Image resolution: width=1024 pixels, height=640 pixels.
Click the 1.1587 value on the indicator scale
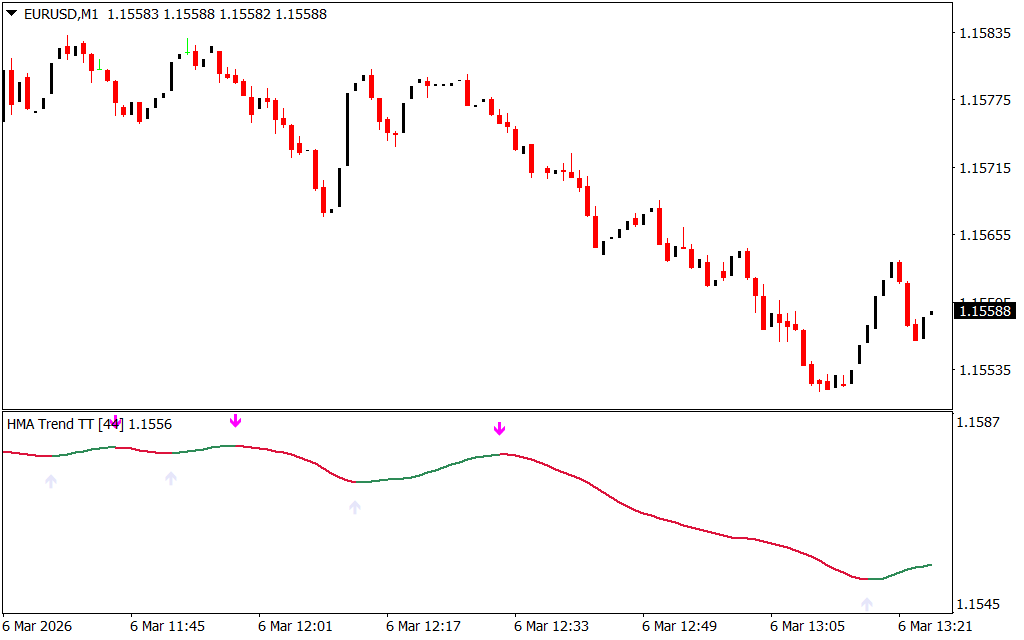click(x=980, y=423)
